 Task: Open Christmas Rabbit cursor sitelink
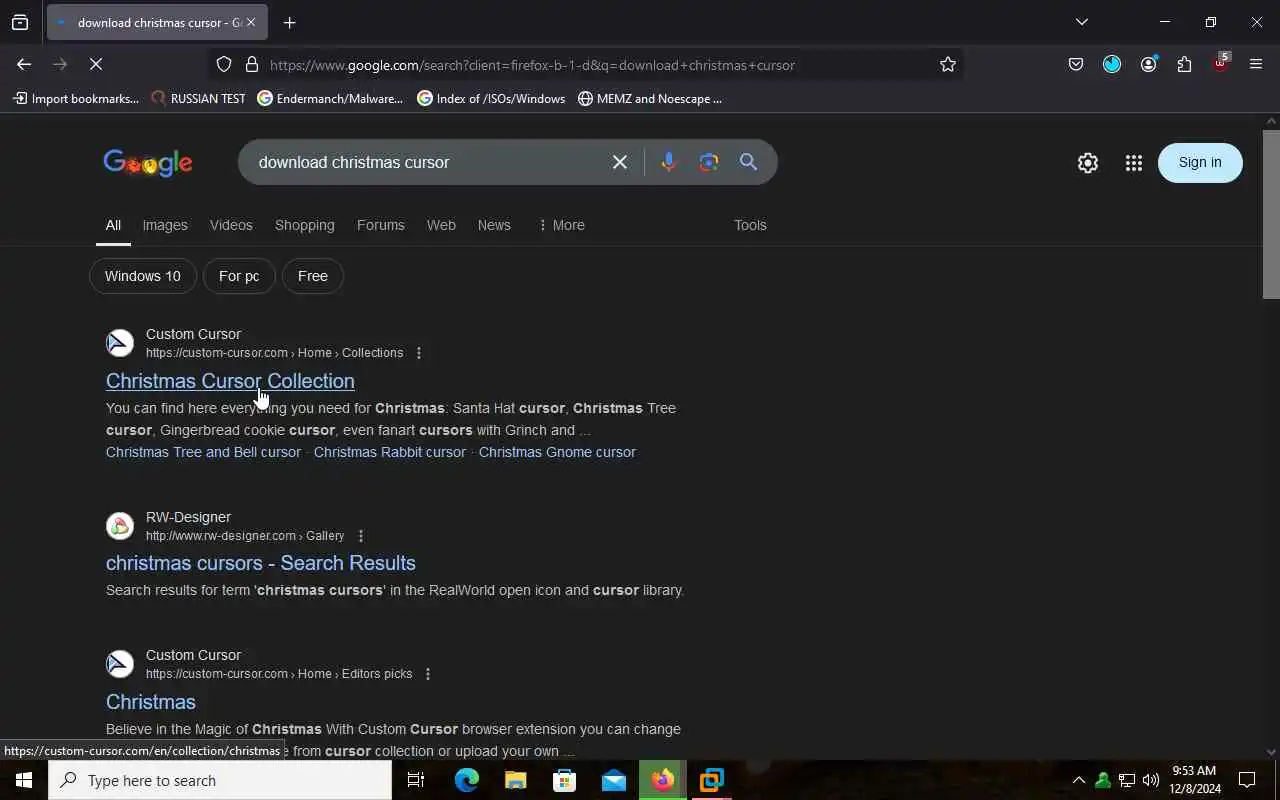390,452
